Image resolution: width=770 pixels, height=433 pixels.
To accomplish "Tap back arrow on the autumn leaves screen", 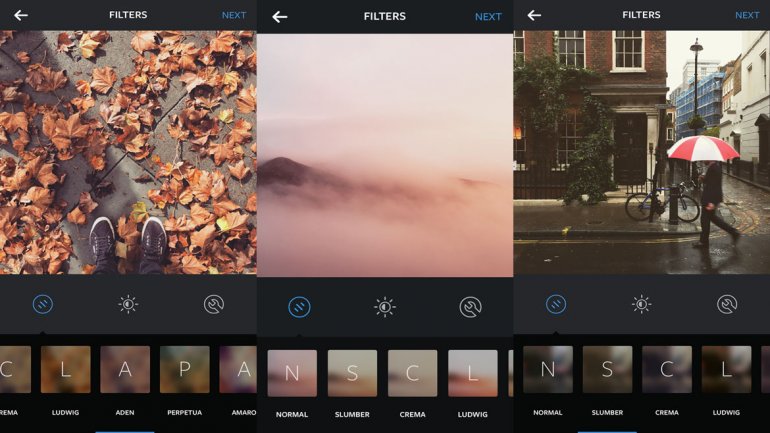I will [x=20, y=15].
